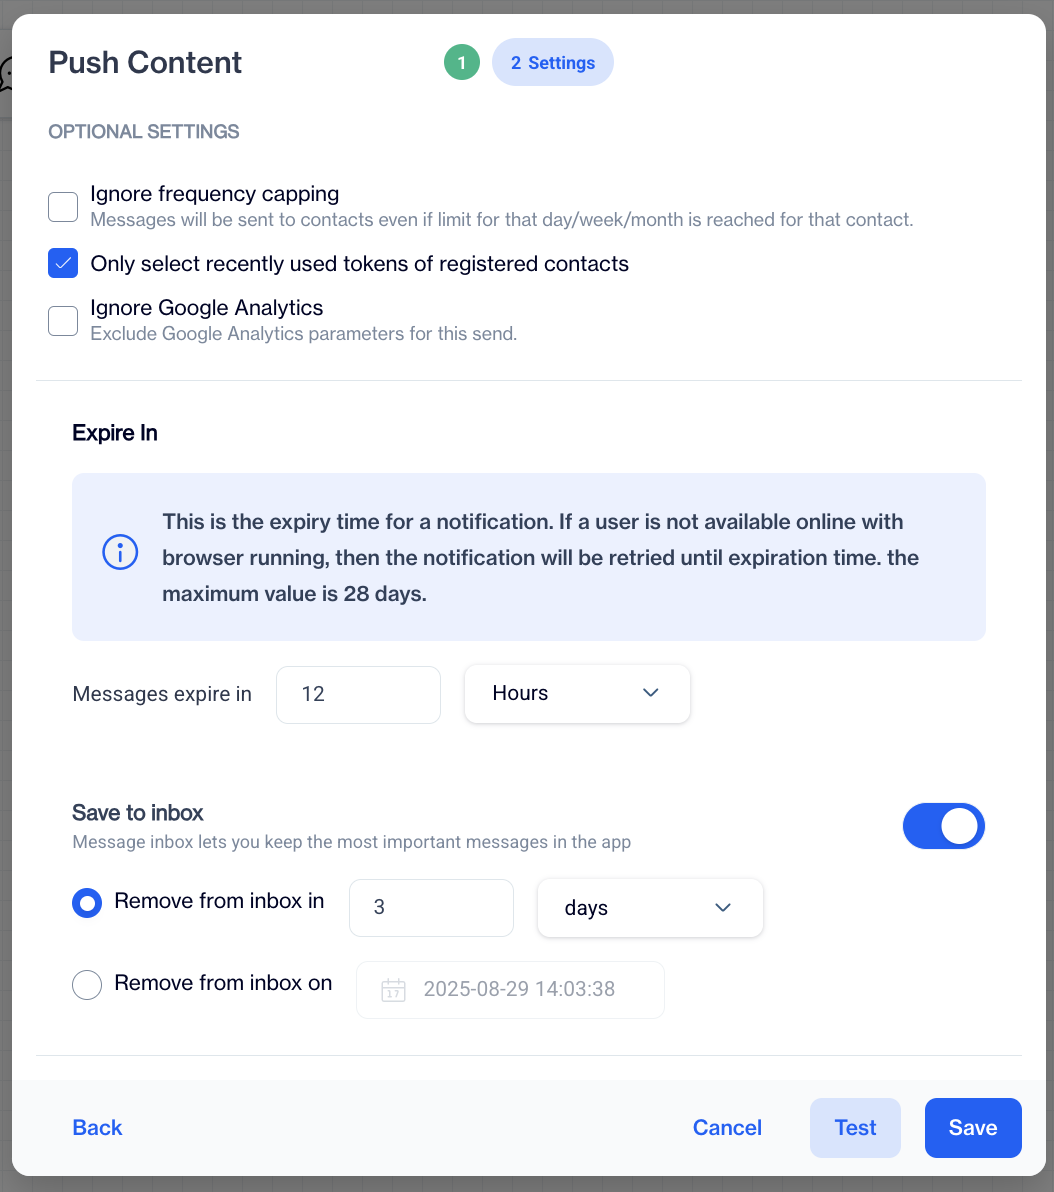
Task: Click the calendar icon in date field
Action: 393,990
